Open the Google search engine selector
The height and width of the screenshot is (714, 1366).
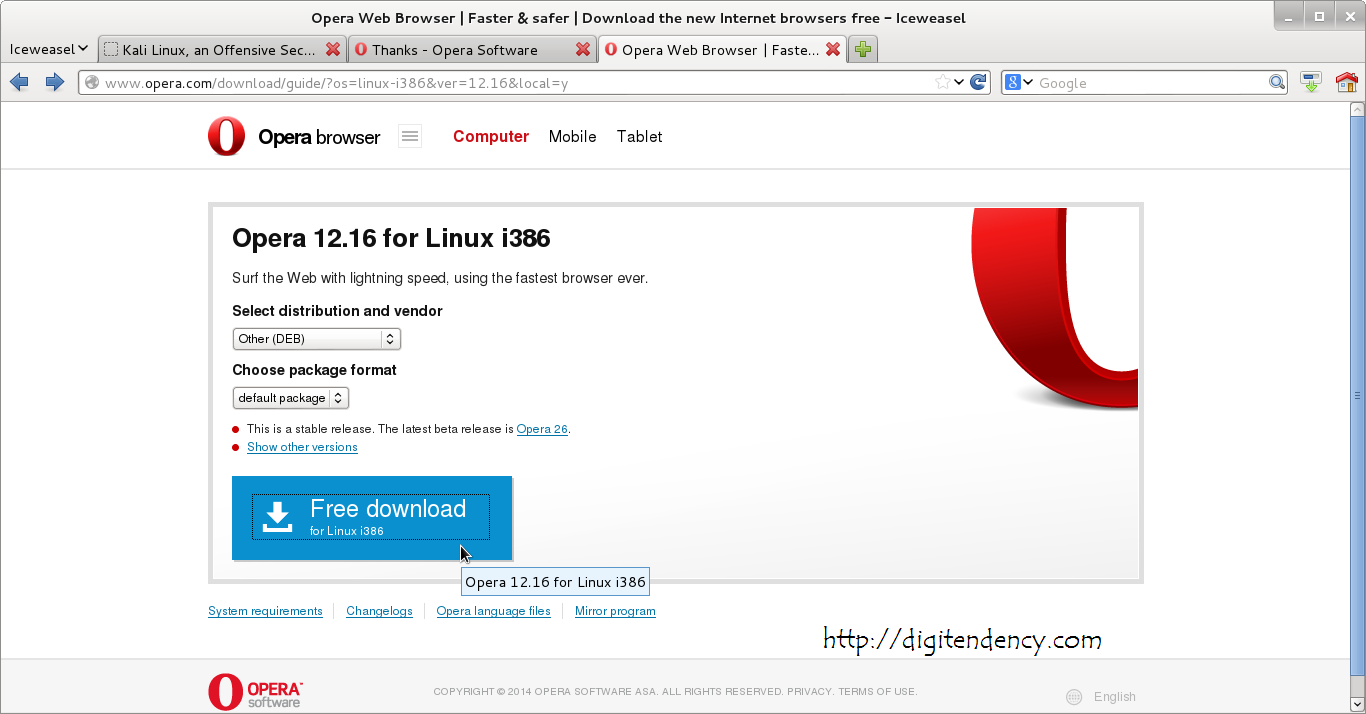pos(1018,82)
